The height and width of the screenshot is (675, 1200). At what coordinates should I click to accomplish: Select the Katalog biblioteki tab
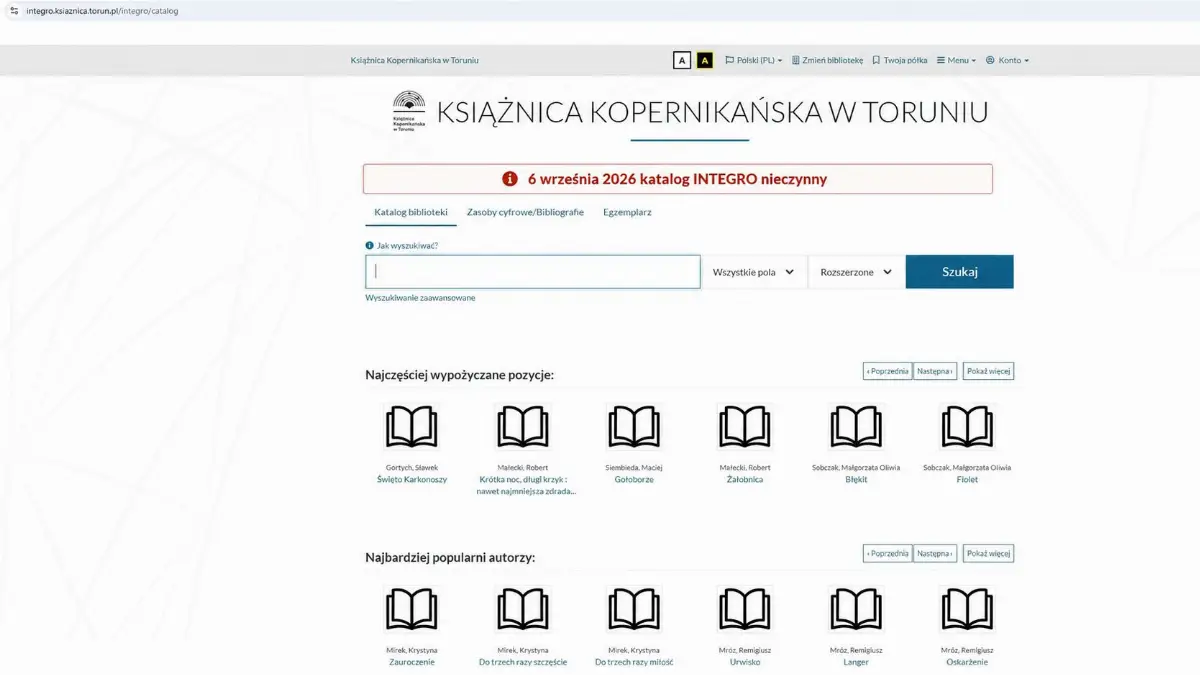pyautogui.click(x=411, y=212)
